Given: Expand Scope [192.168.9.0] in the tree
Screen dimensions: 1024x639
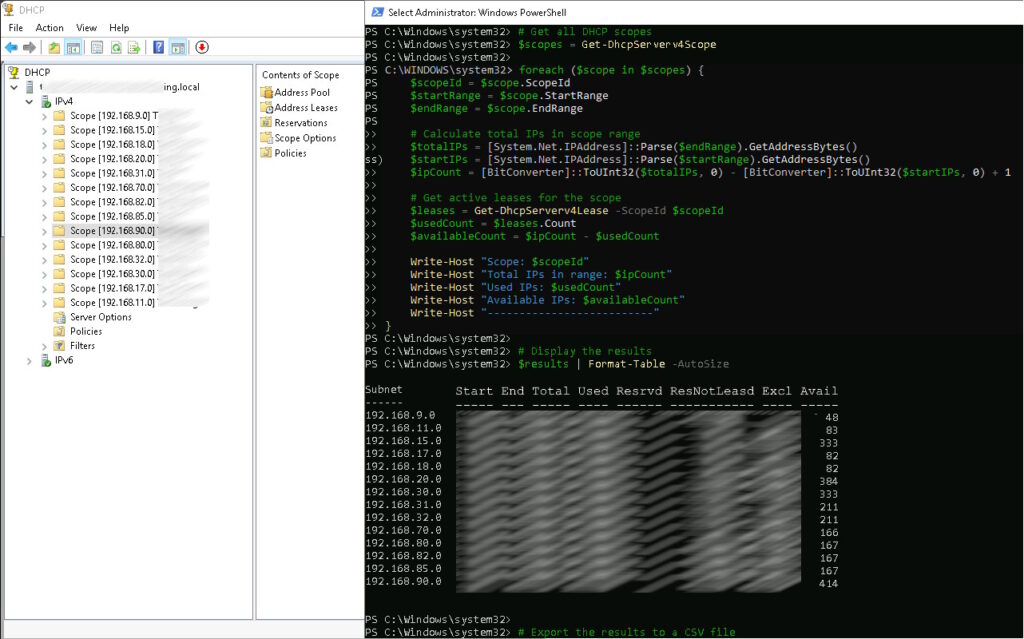Looking at the screenshot, I should click(x=42, y=115).
